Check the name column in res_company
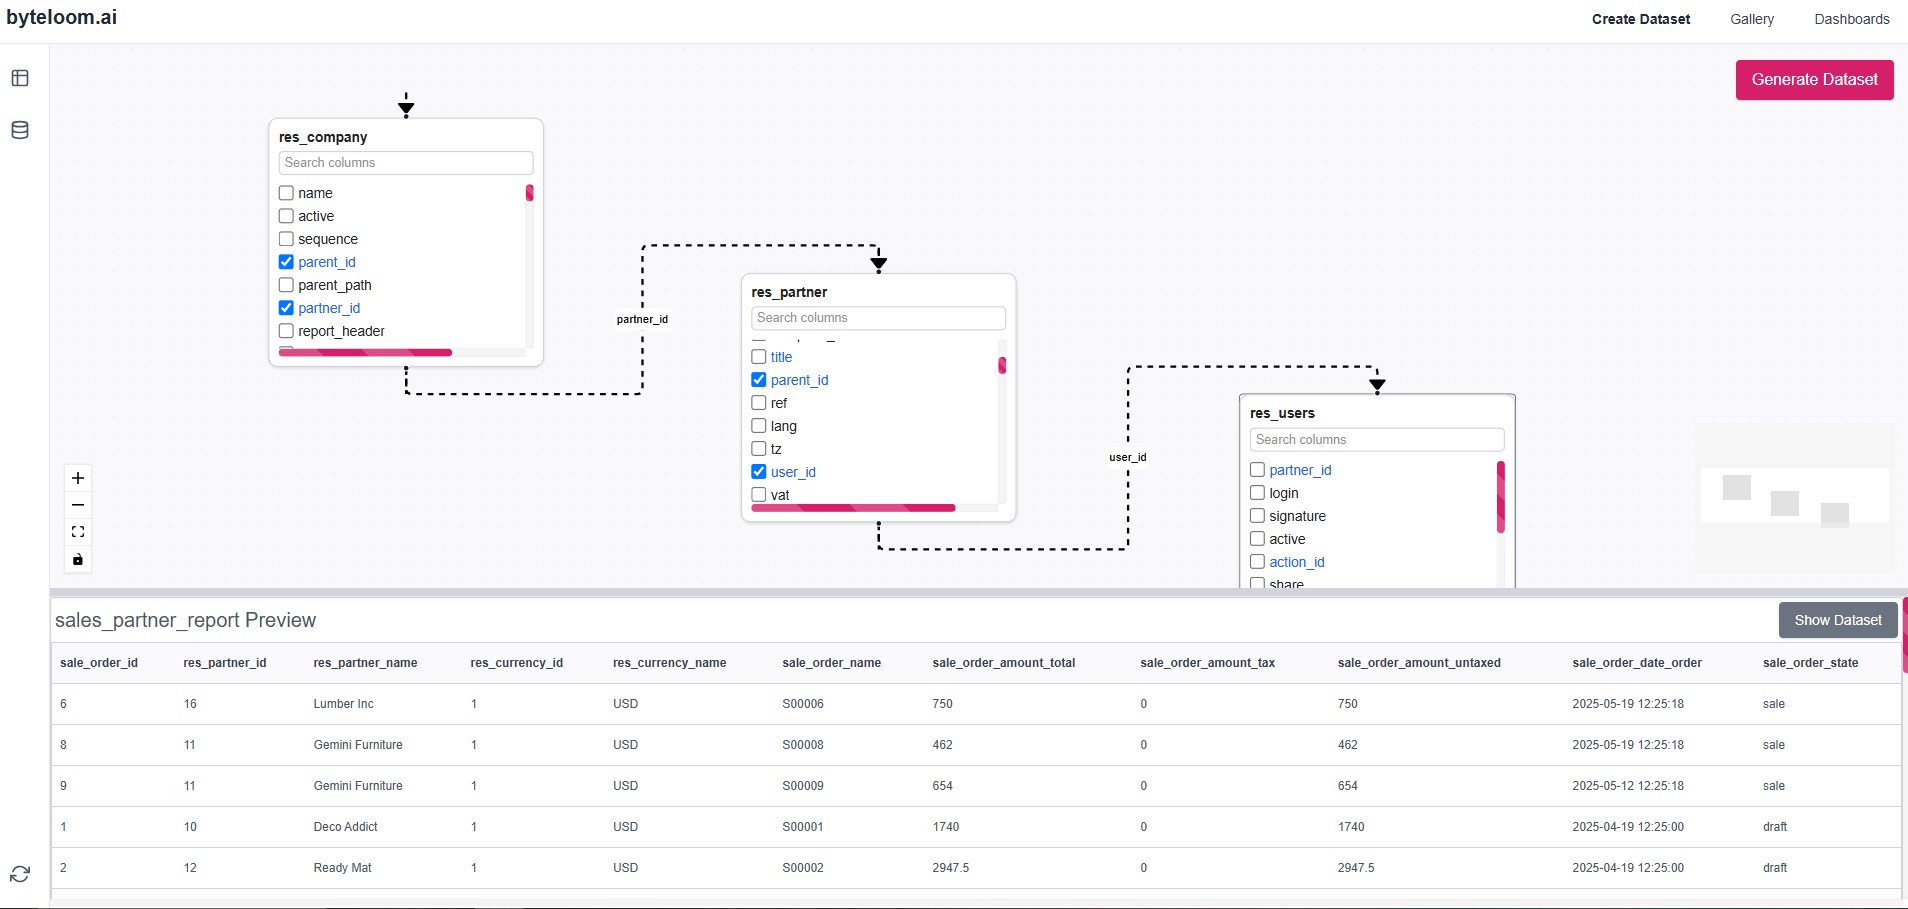 (286, 193)
